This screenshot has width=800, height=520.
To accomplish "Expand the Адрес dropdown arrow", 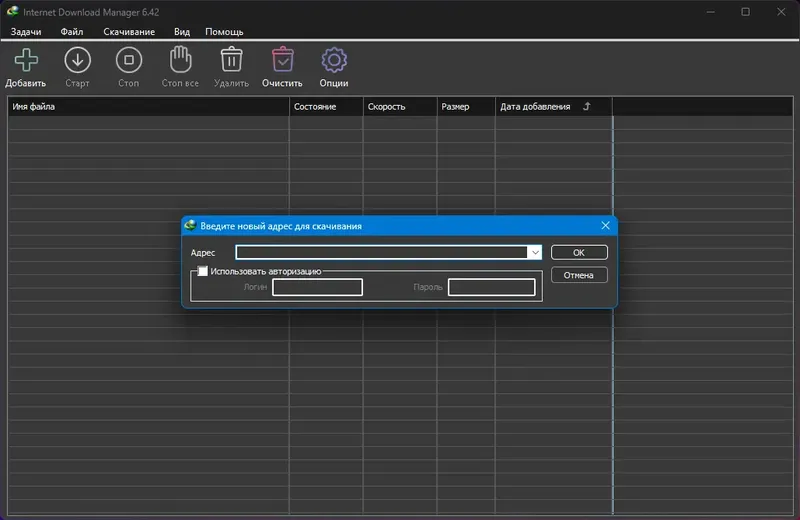I will (x=535, y=253).
